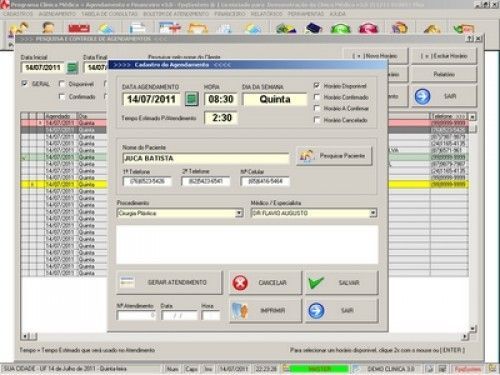Click the red X icon on CANCELAR

240,283
